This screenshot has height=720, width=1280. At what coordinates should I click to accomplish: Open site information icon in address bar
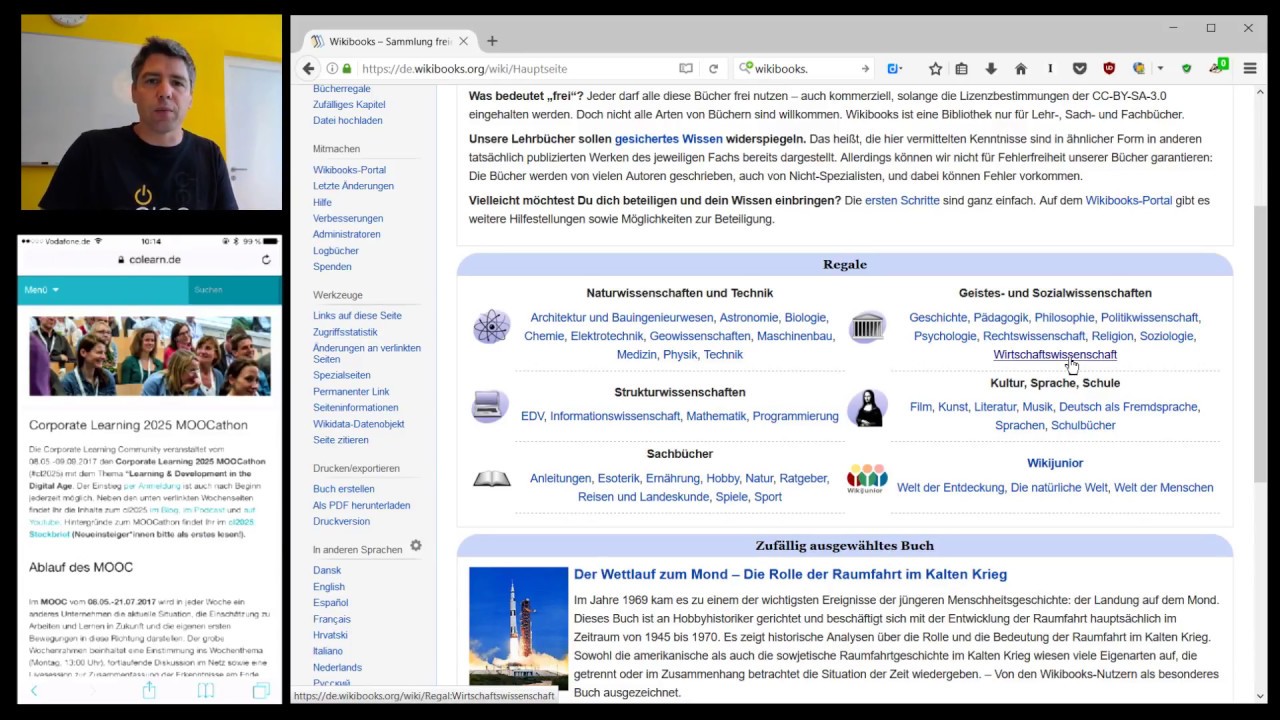pyautogui.click(x=331, y=69)
